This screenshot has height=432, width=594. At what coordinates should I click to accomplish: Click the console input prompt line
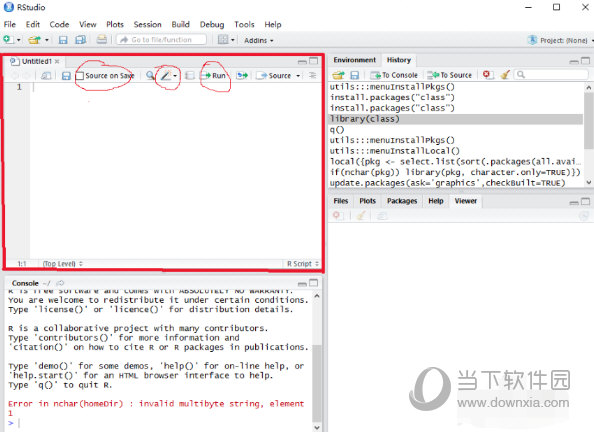pyautogui.click(x=159, y=423)
